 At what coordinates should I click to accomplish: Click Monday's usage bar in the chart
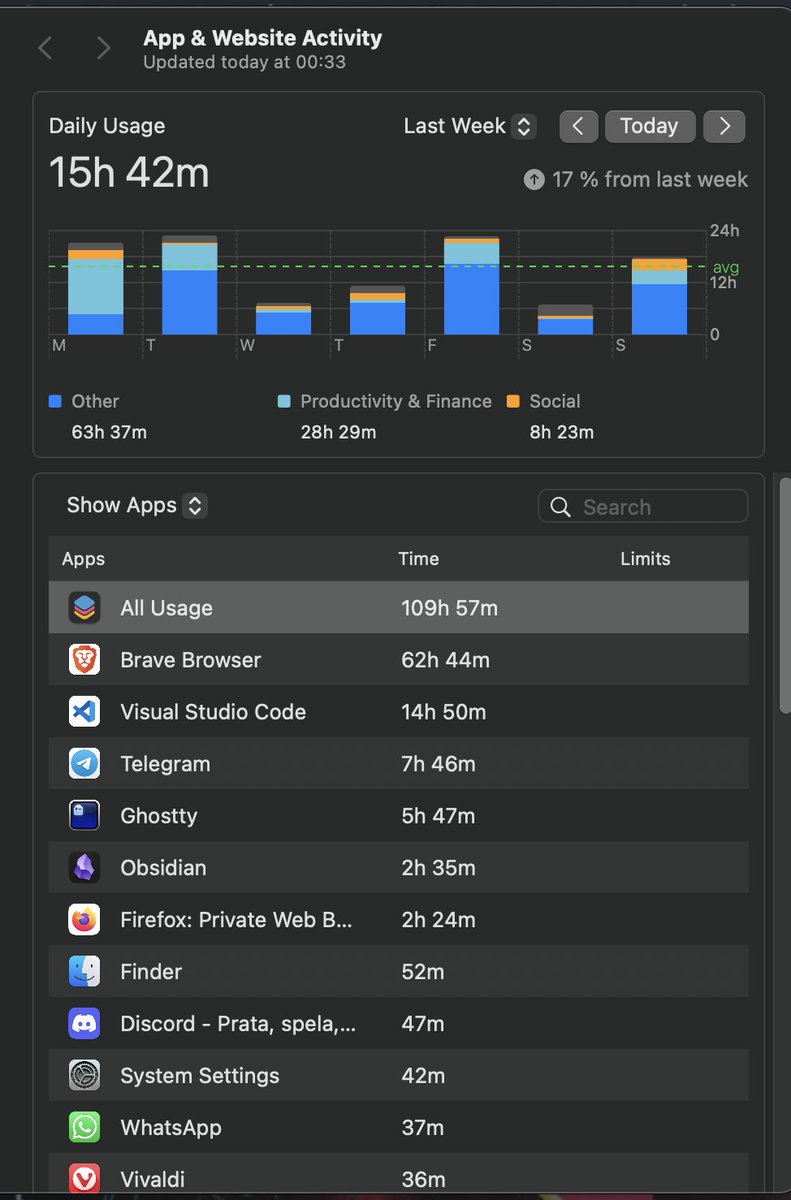[x=95, y=288]
